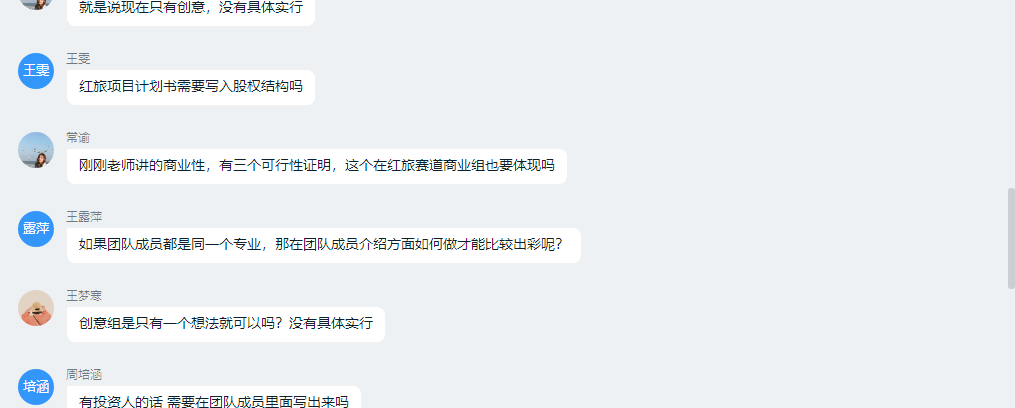Screen dimensions: 1015x408
Task: Click the sender name 王梦寒
Action: click(84, 296)
